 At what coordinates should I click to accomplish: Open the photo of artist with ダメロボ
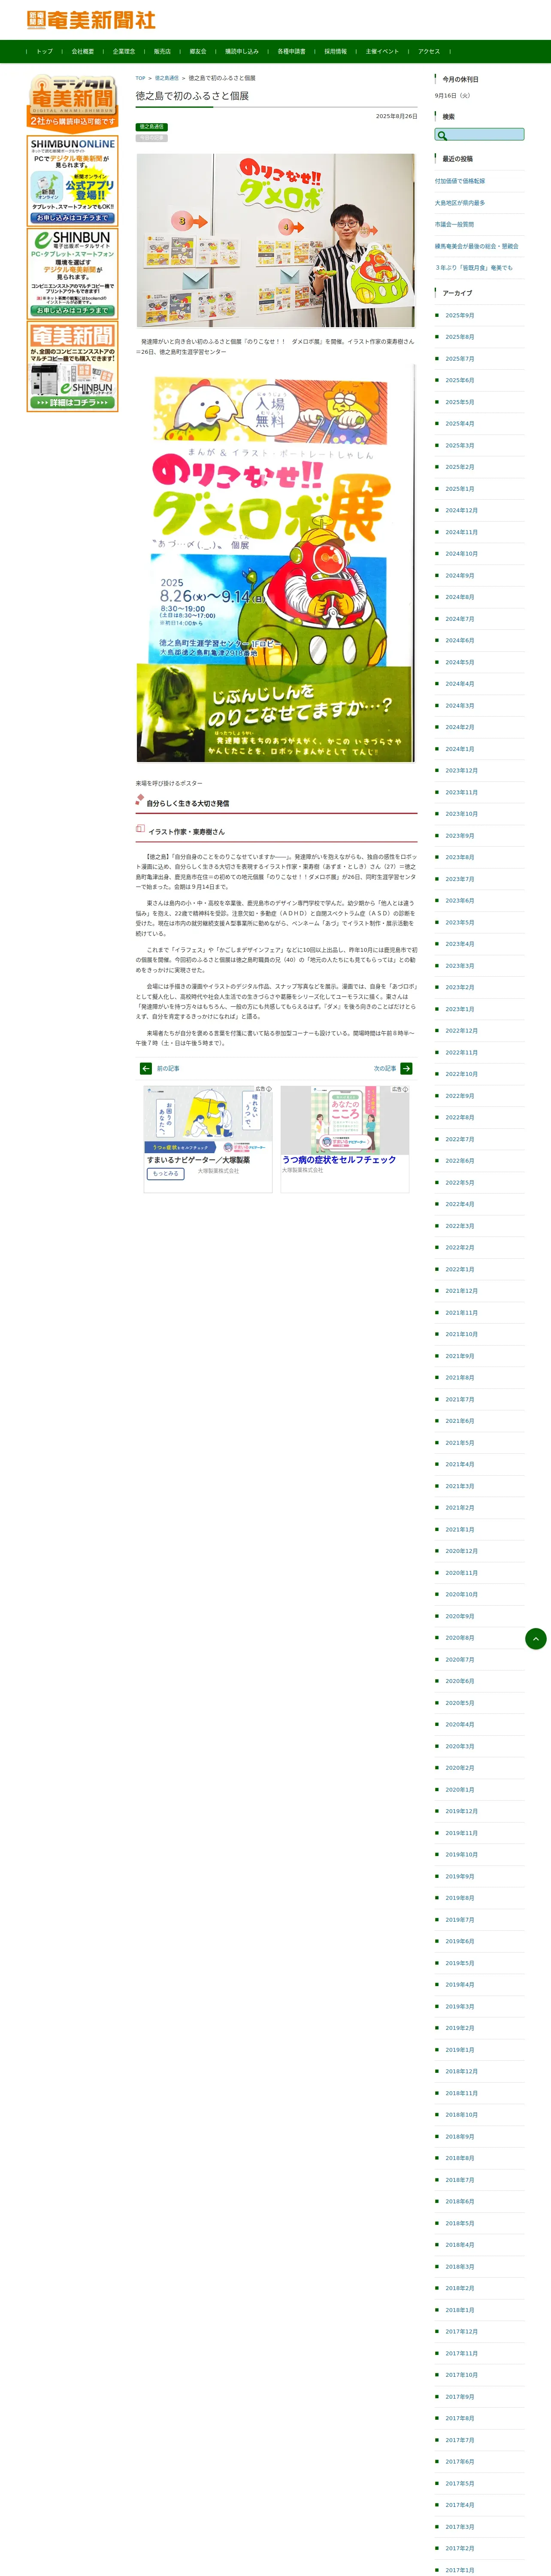(x=276, y=240)
